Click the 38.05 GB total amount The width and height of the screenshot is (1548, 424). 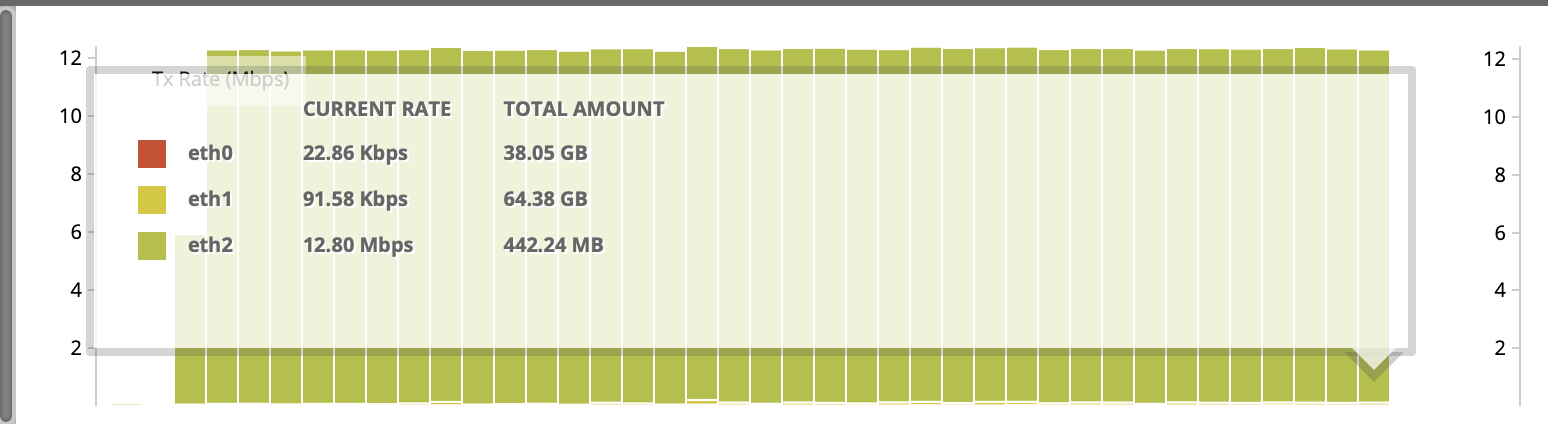[x=545, y=155]
